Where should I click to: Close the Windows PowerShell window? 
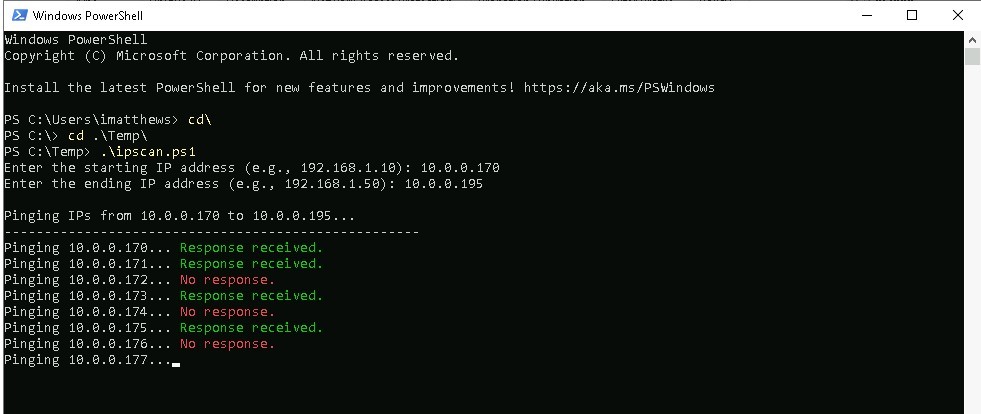[957, 15]
